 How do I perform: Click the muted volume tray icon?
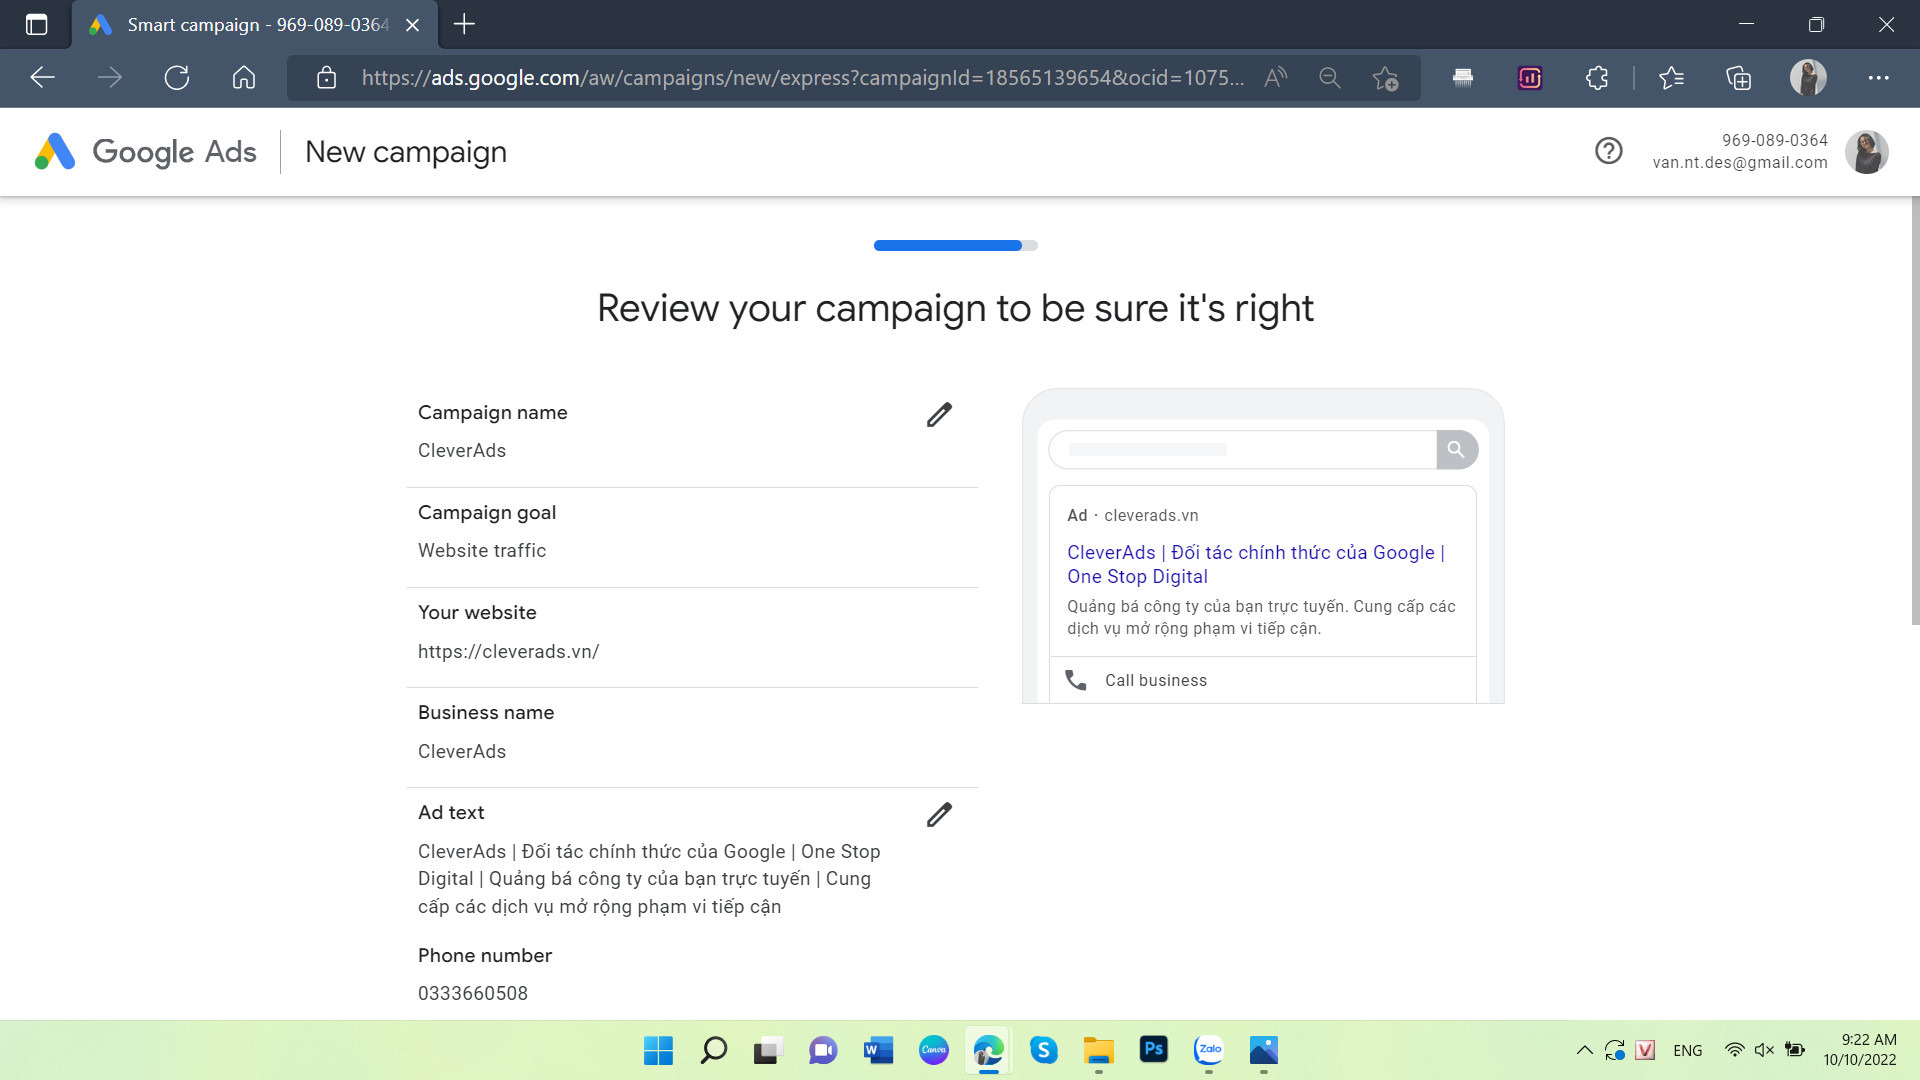coord(1764,1050)
